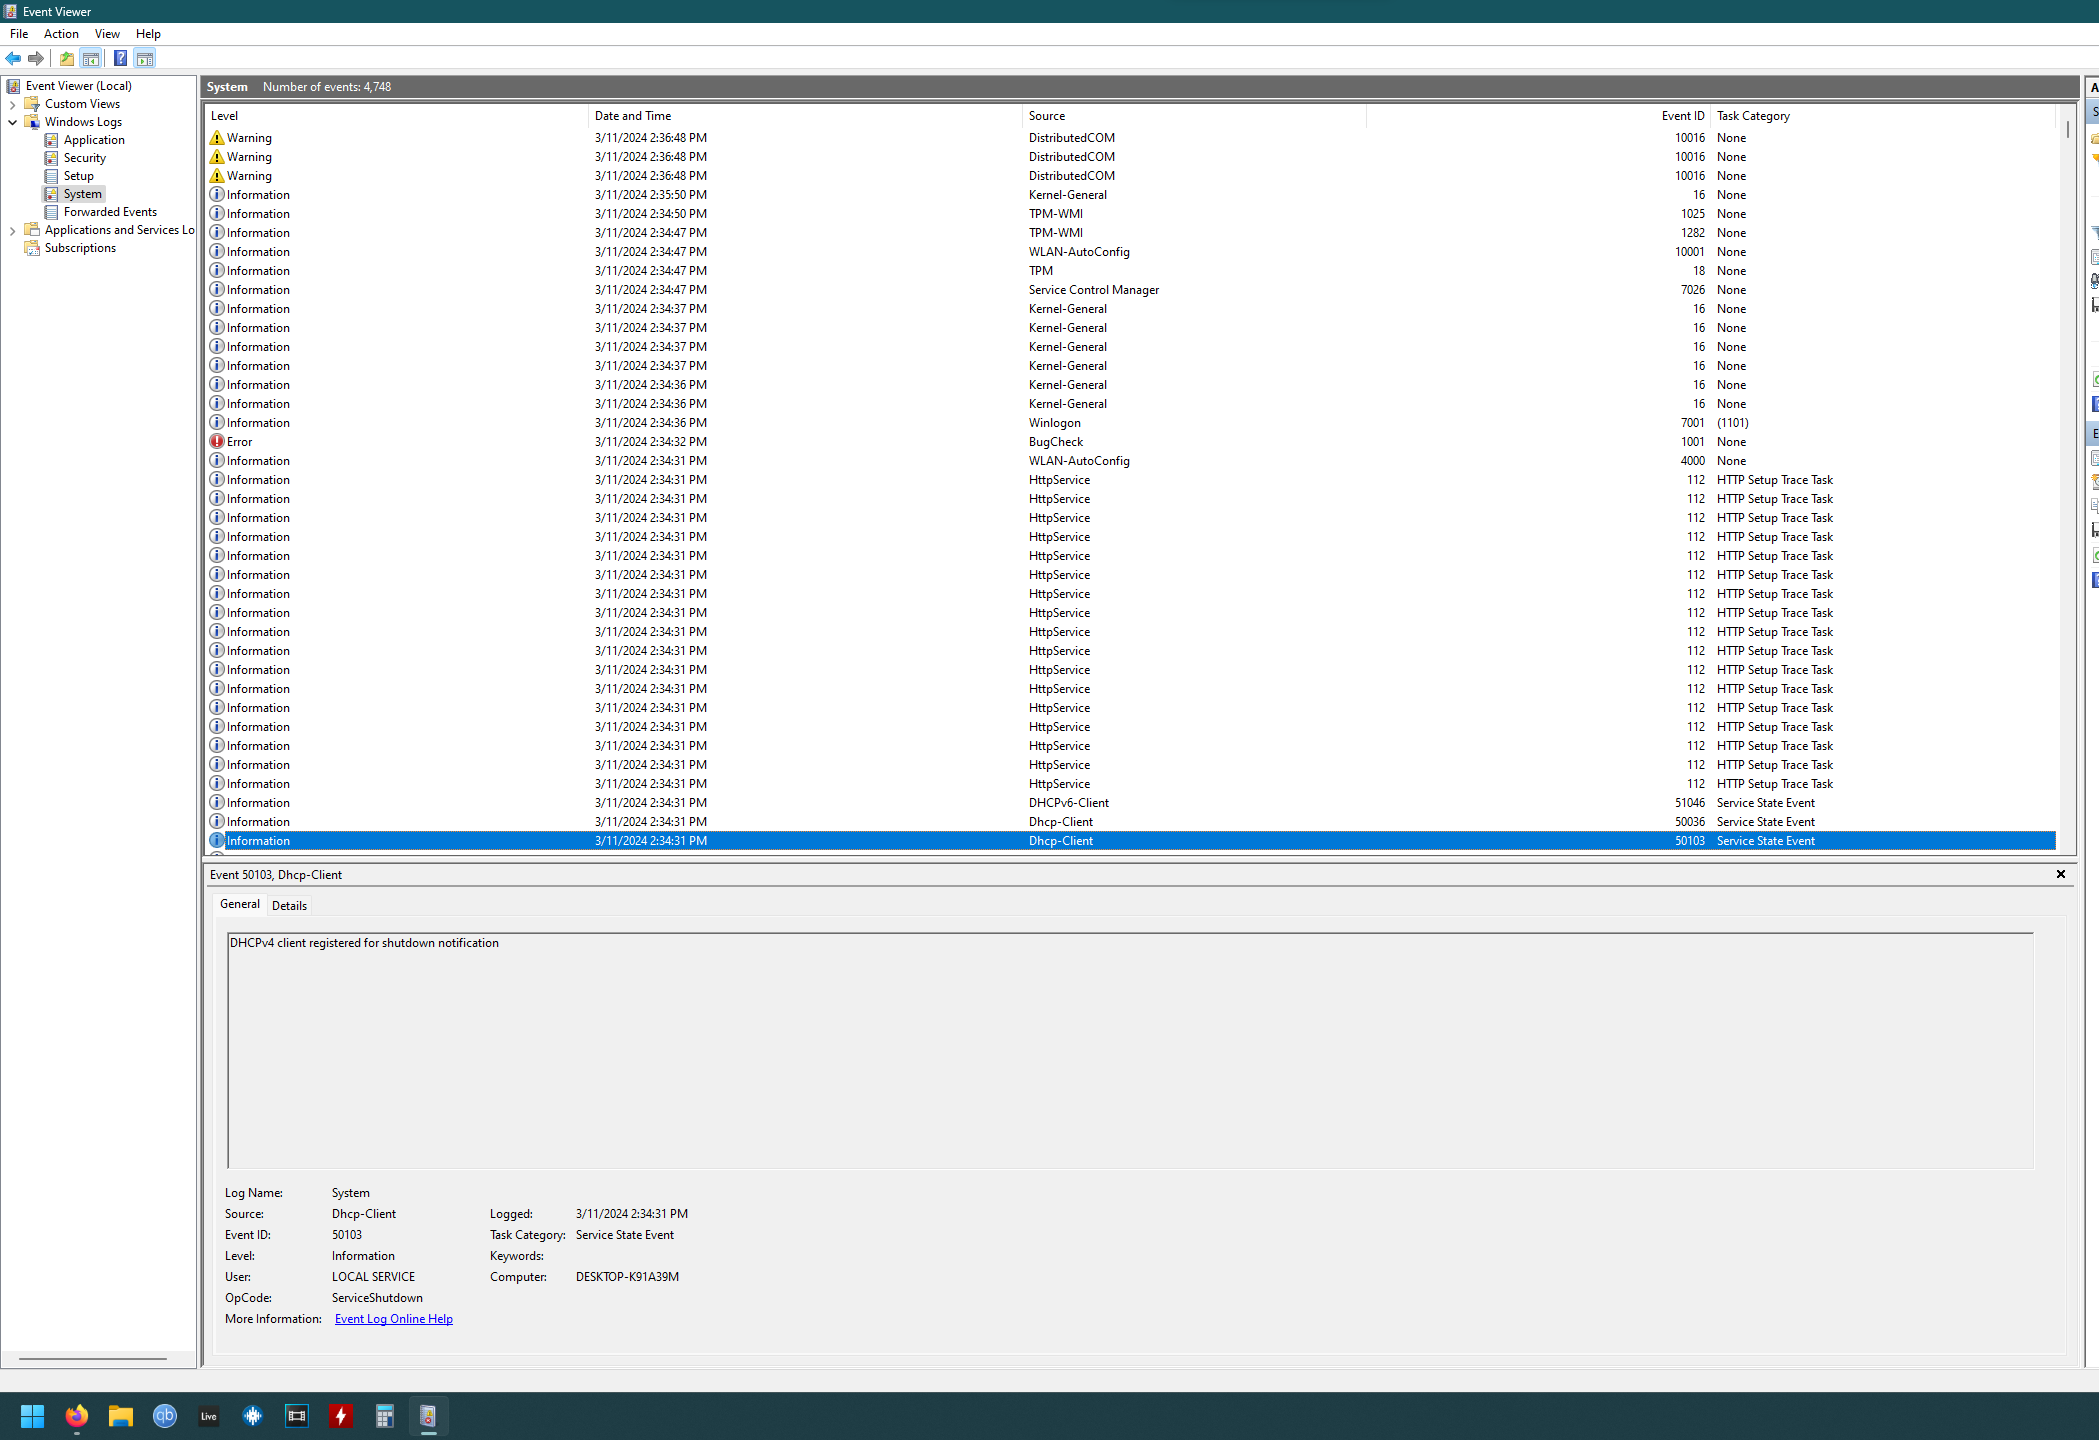Viewport: 2099px width, 1440px height.
Task: Open the Action menu
Action: (61, 34)
